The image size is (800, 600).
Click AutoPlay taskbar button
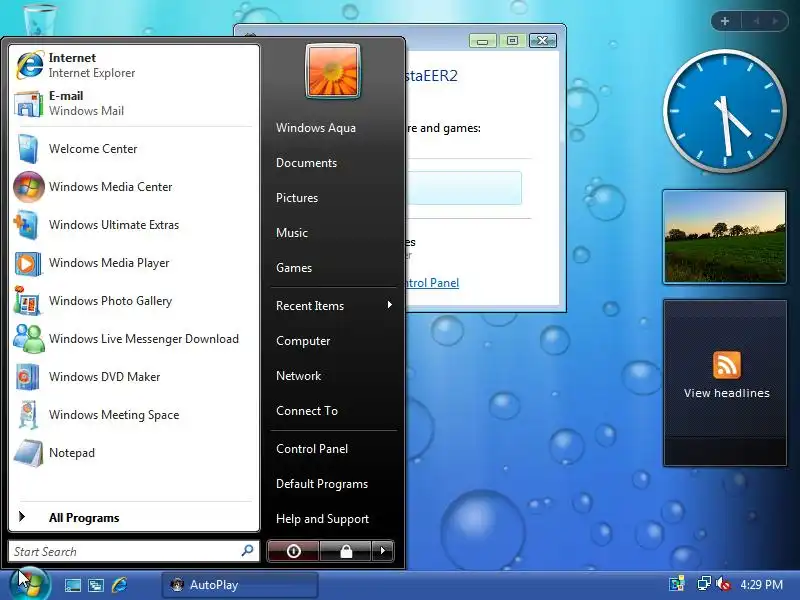coord(240,585)
